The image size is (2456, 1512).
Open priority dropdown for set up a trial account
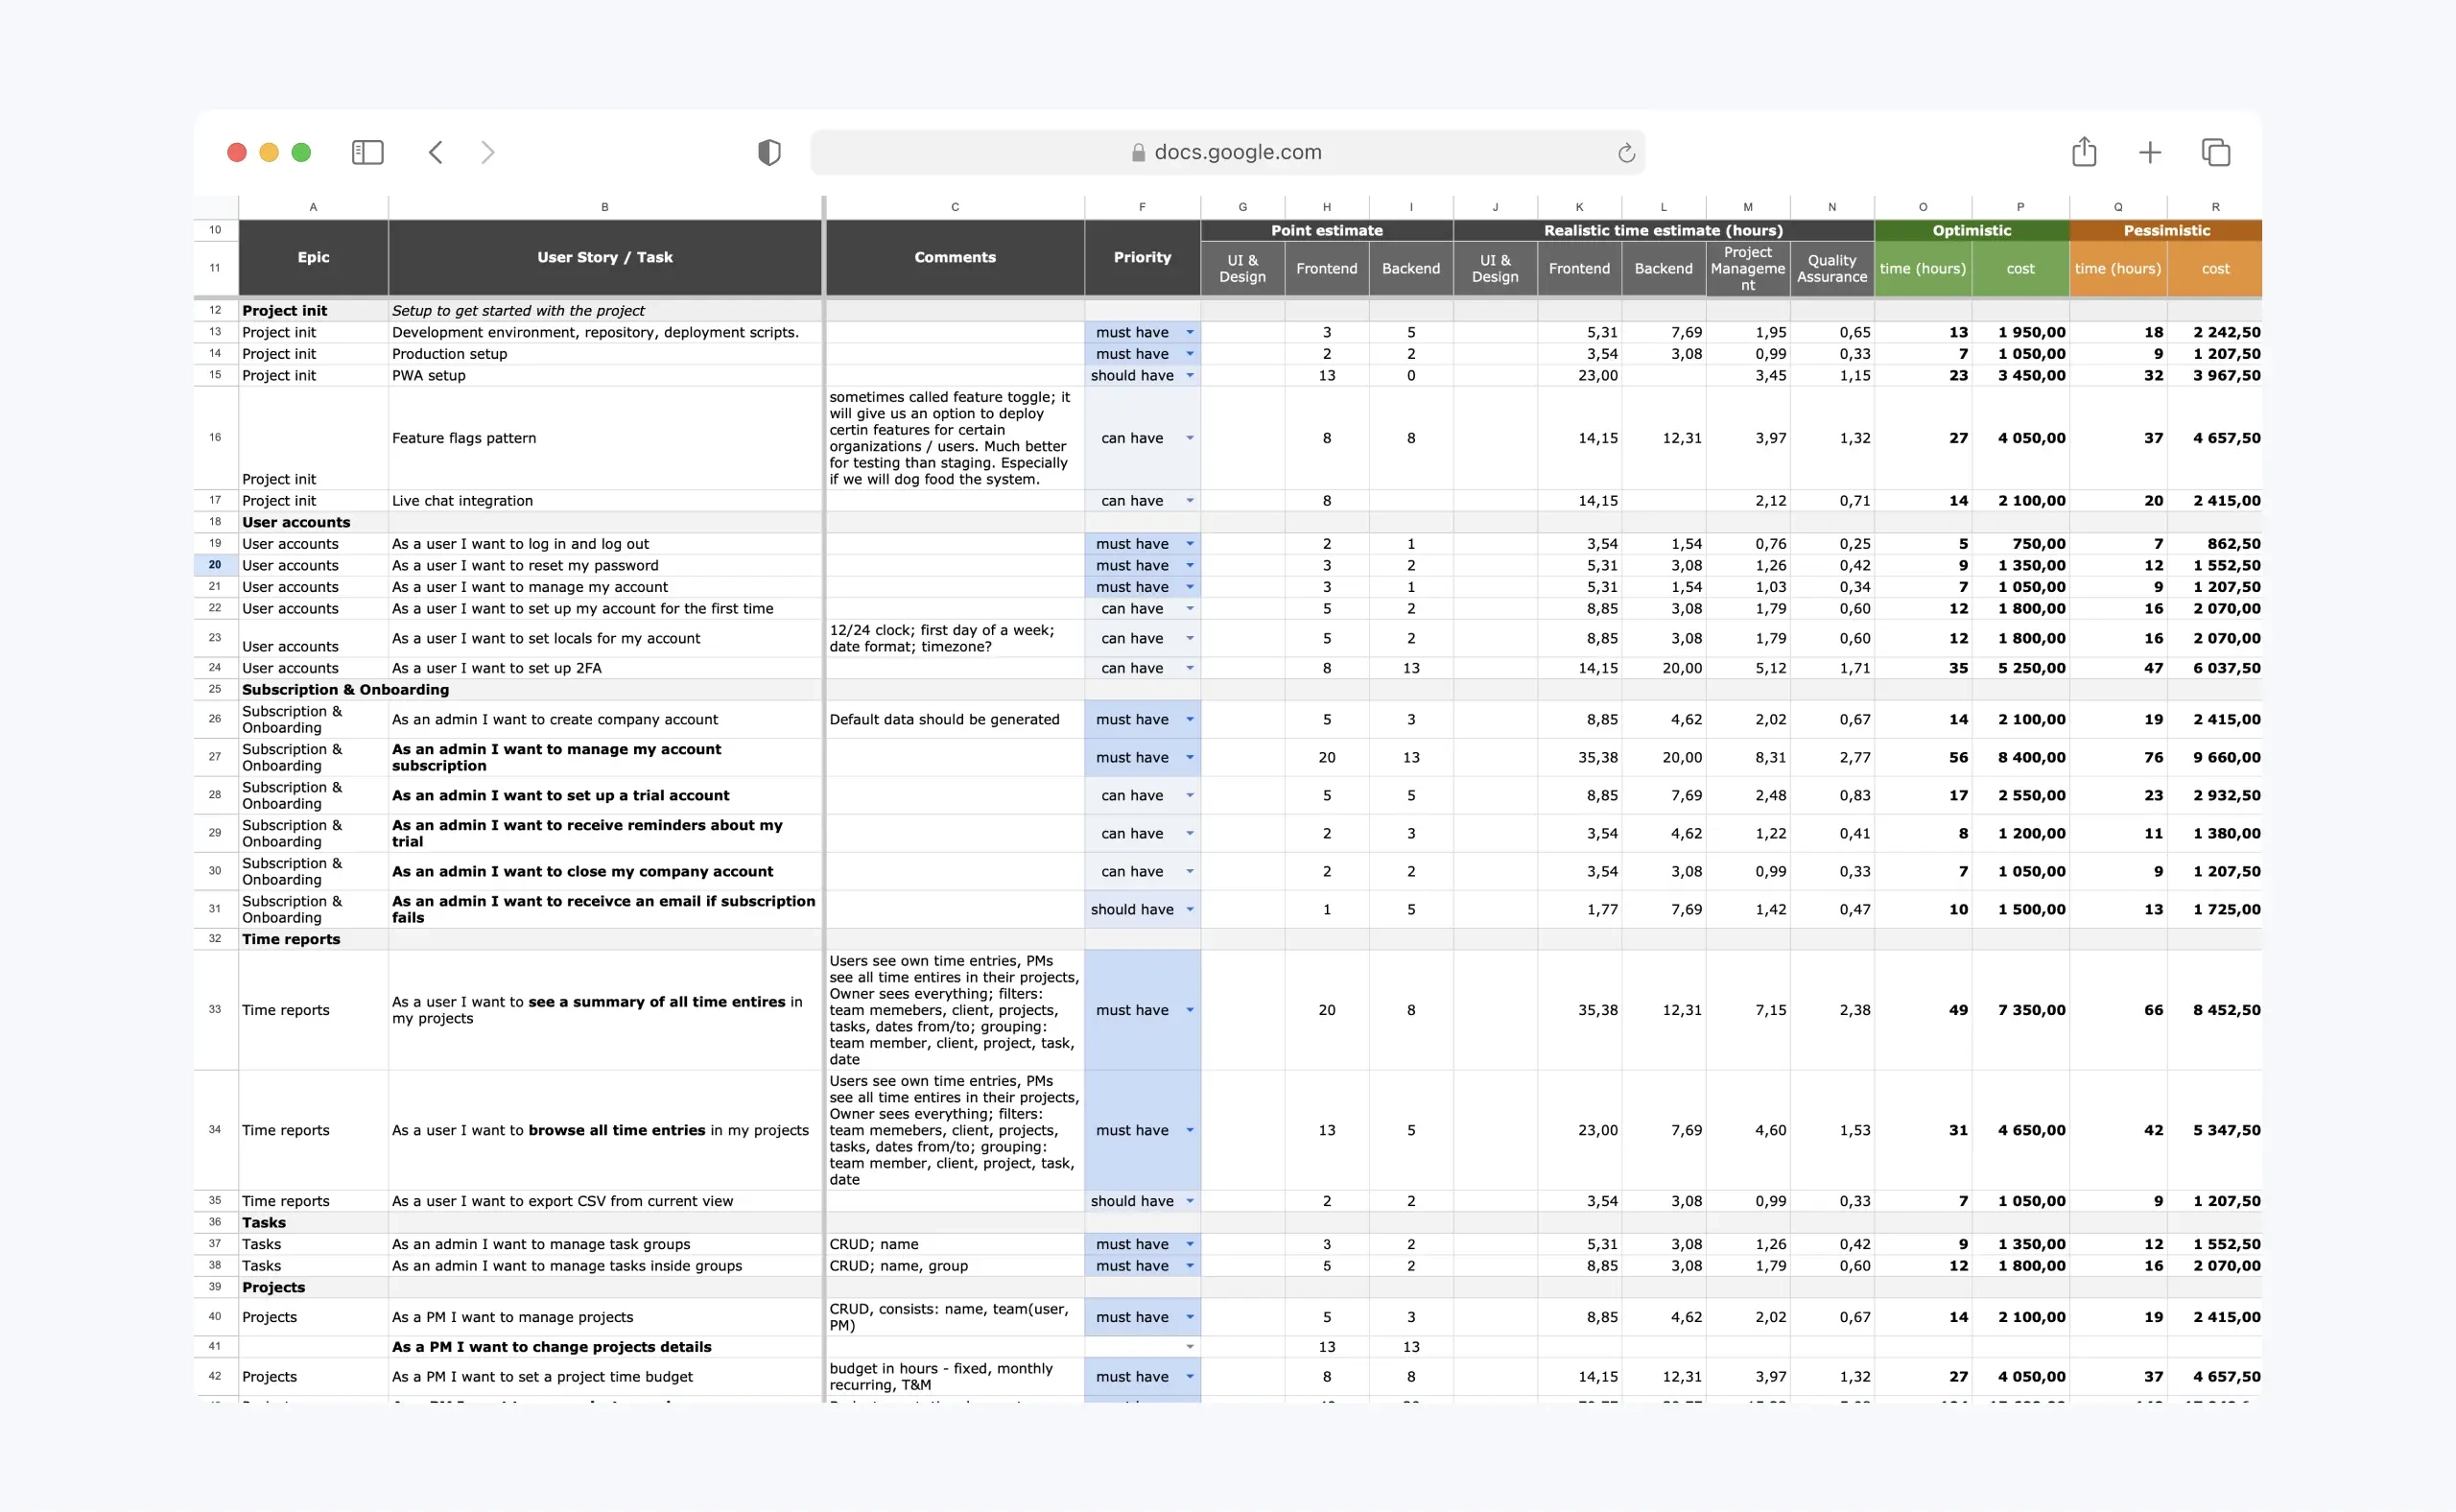click(1190, 795)
